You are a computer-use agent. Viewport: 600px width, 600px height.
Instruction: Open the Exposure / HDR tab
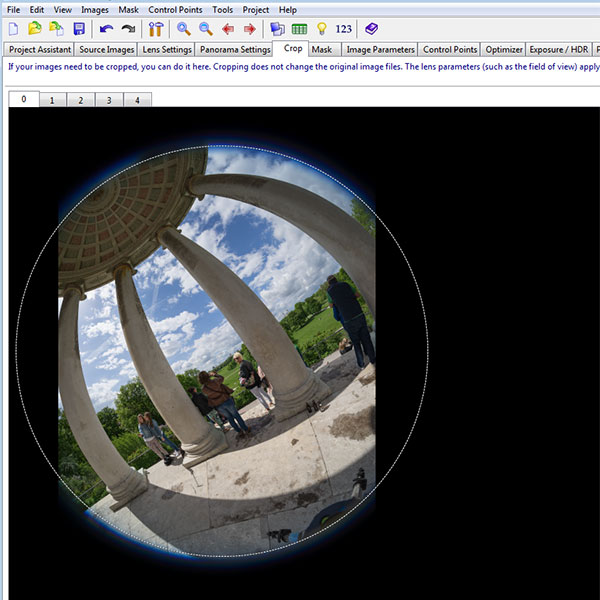[559, 49]
